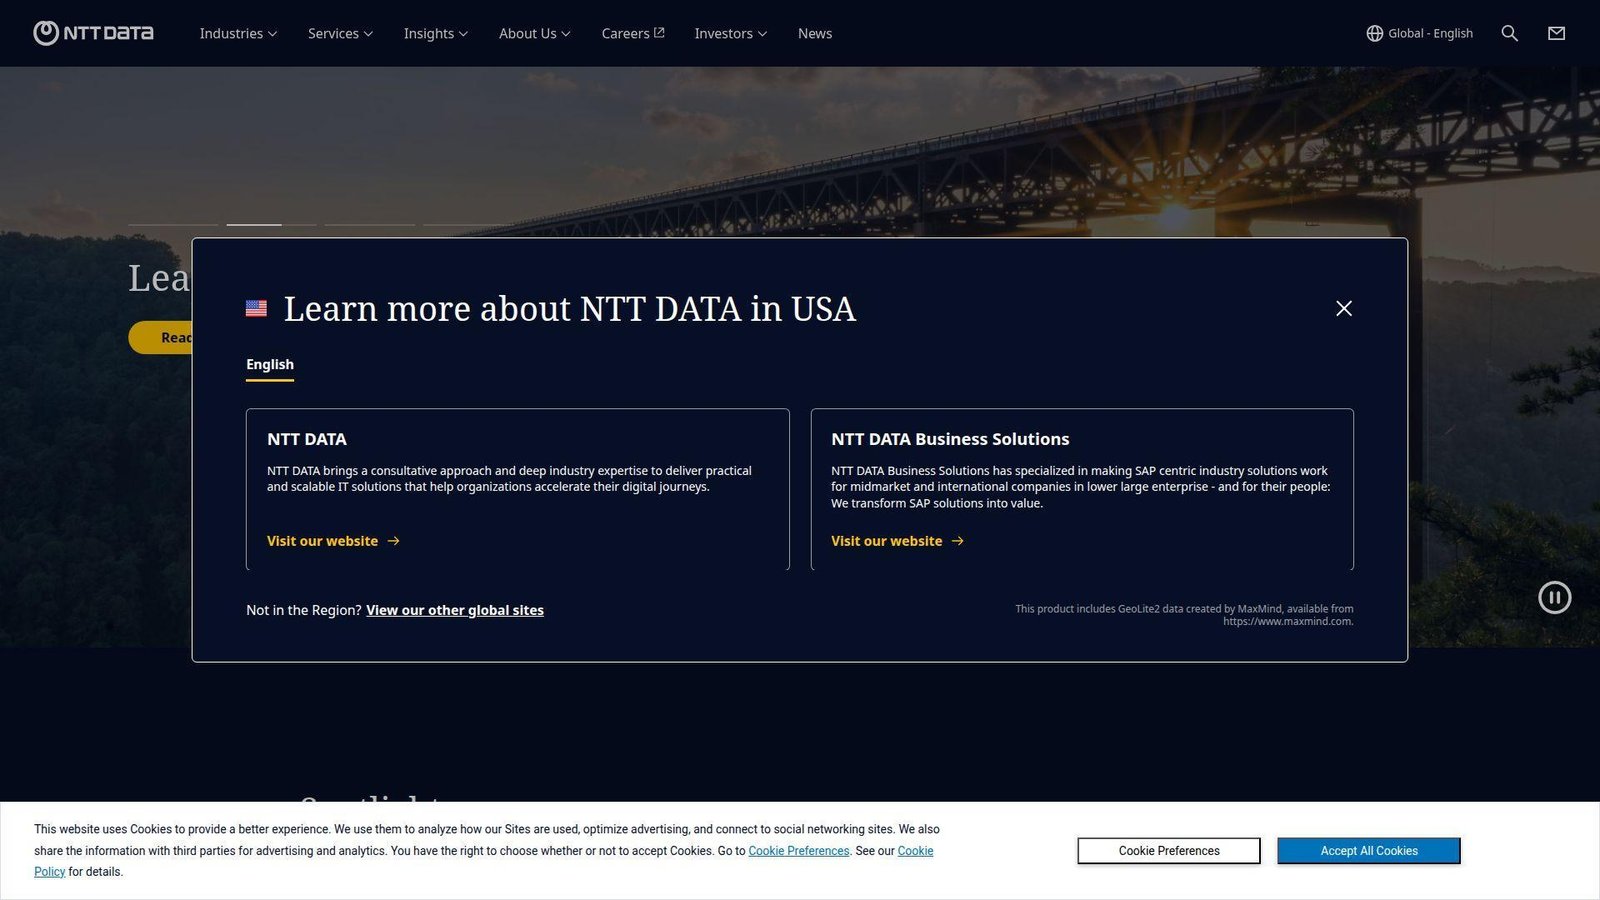1600x900 pixels.
Task: Click the NTT DATA card heading
Action: [x=307, y=439]
